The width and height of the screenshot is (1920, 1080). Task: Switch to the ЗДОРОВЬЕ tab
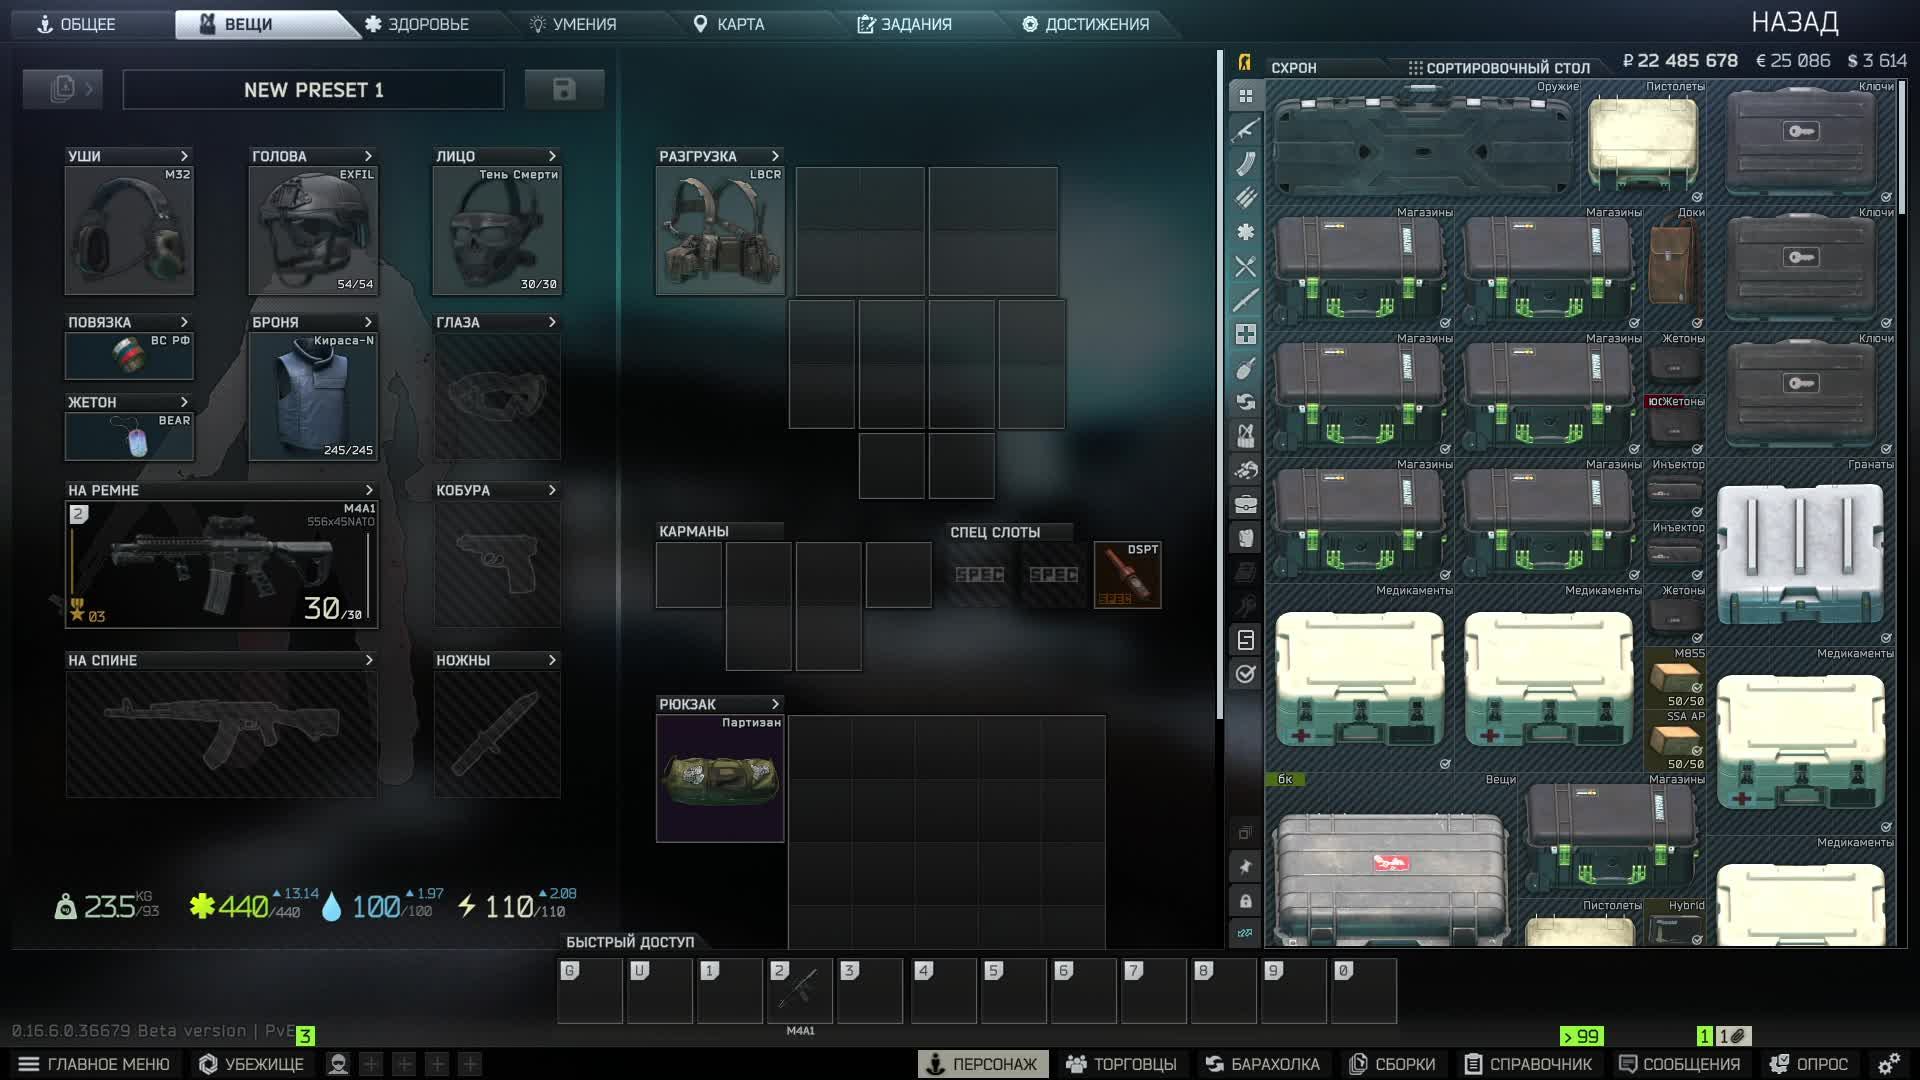417,24
